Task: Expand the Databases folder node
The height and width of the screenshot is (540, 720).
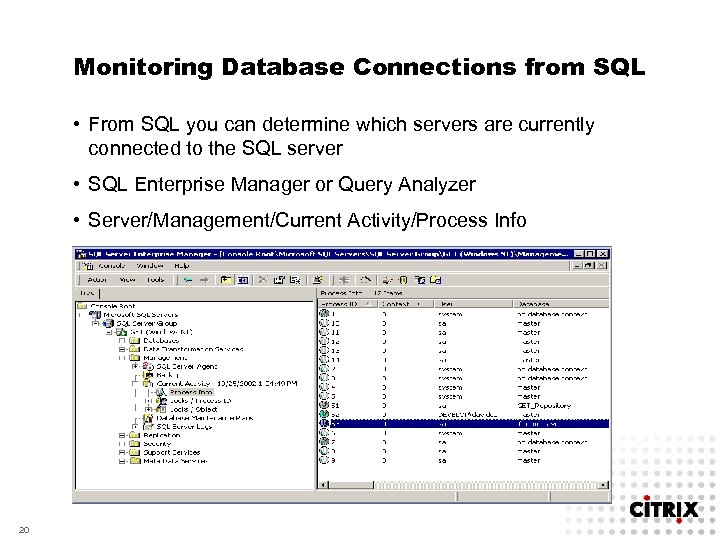Action: click(x=122, y=341)
